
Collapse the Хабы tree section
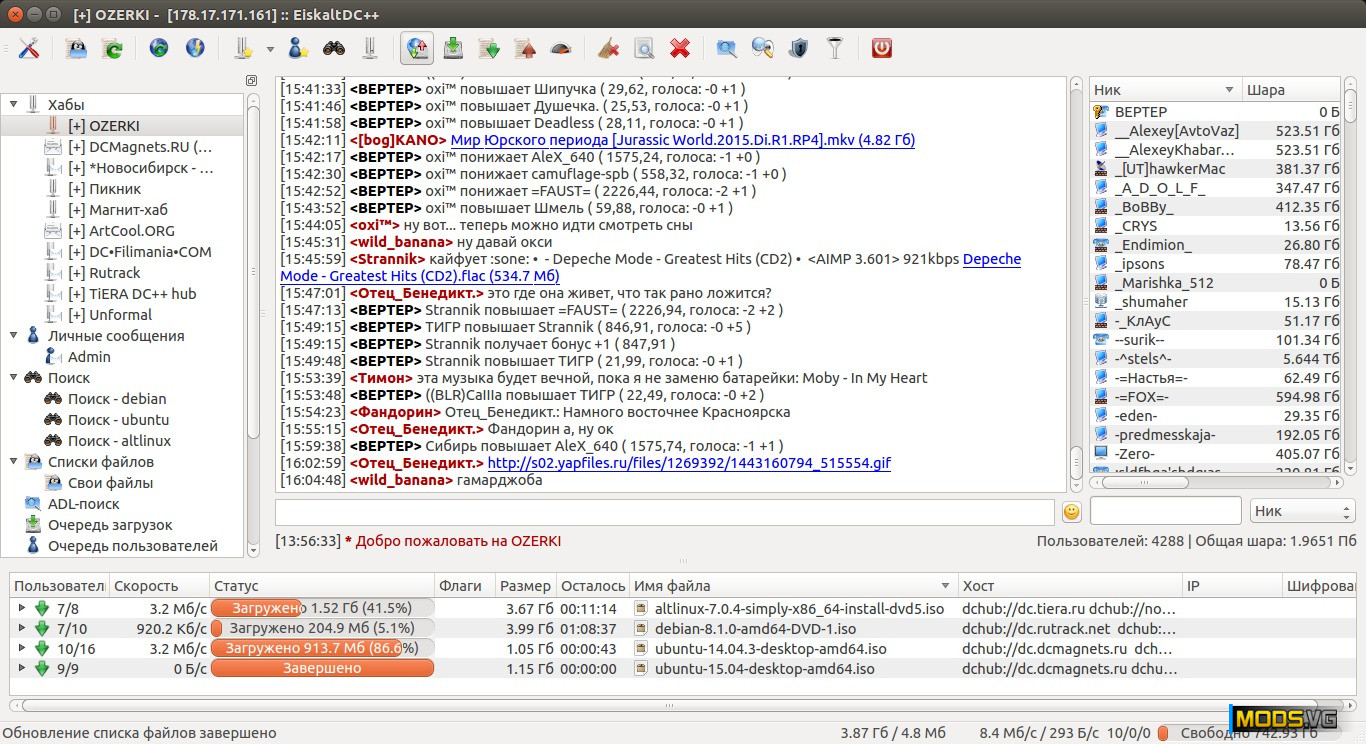coord(14,105)
